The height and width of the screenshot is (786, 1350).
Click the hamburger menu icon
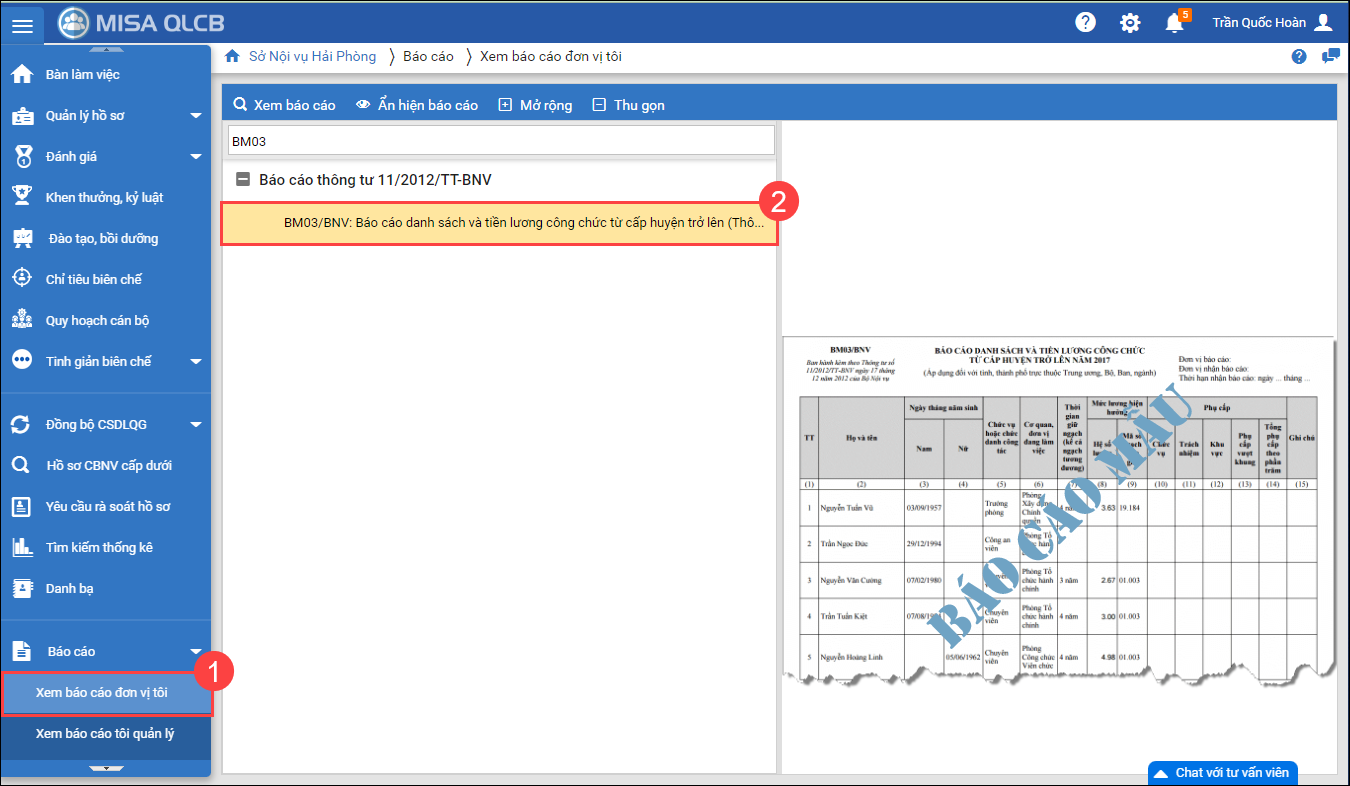click(x=22, y=24)
